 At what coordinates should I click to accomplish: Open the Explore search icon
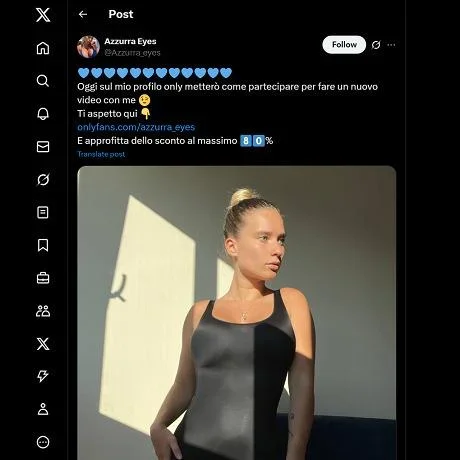tap(43, 81)
